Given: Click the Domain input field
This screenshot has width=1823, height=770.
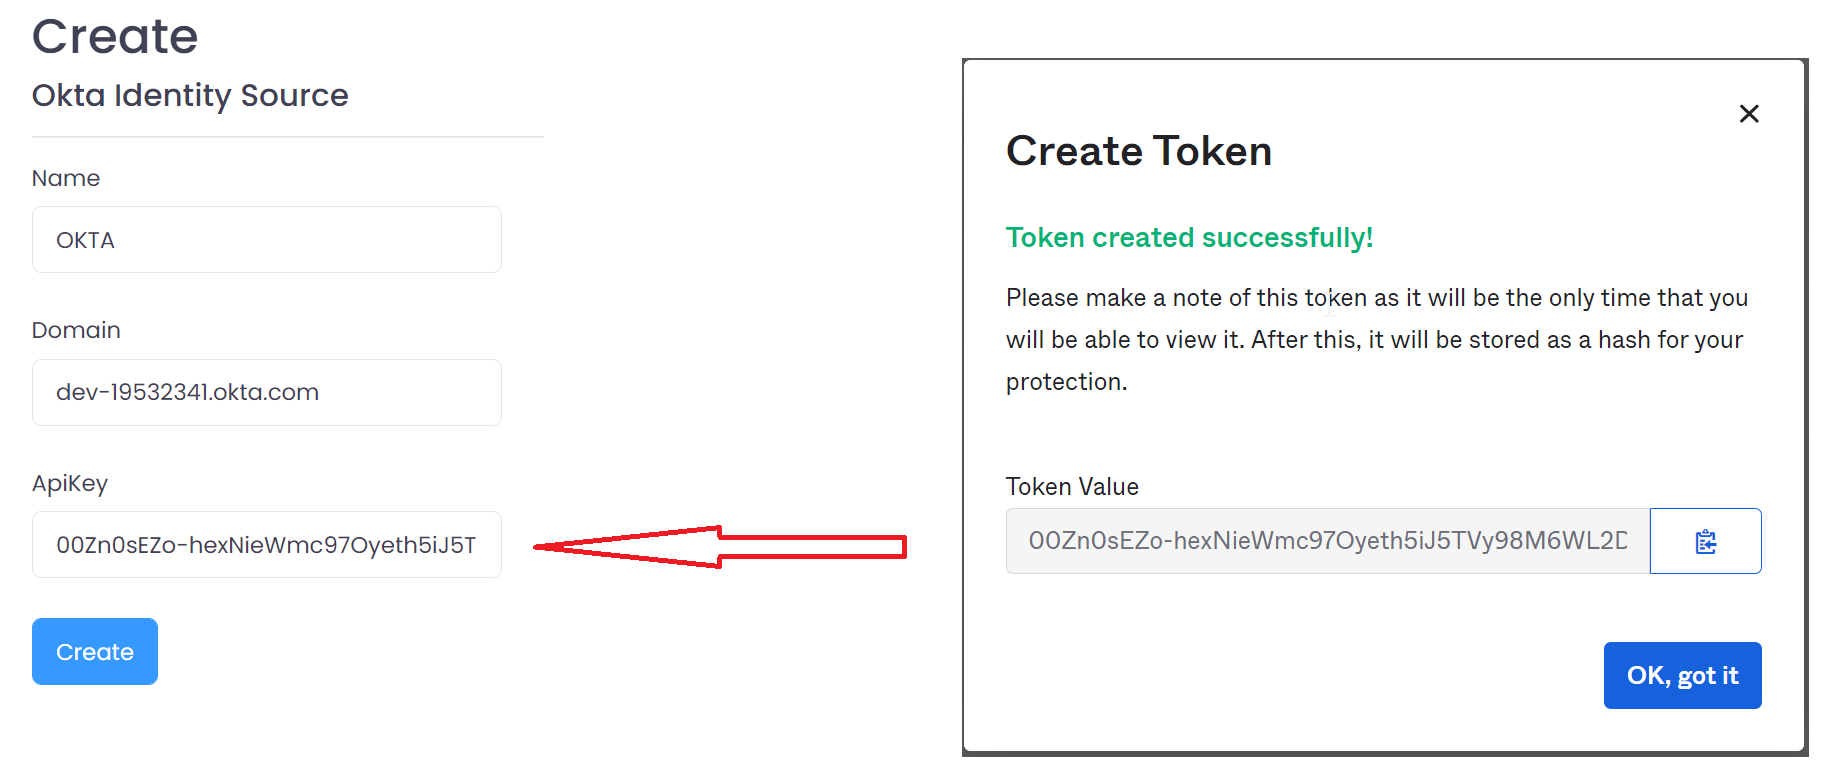Looking at the screenshot, I should pyautogui.click(x=266, y=392).
